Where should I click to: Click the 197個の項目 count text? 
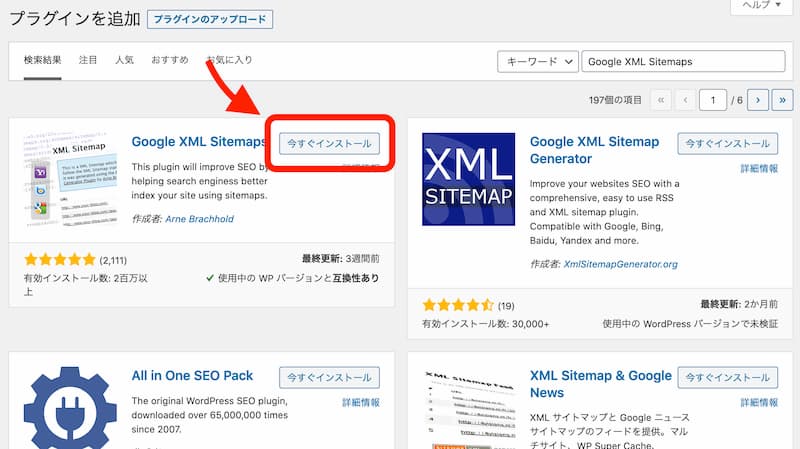[x=615, y=100]
